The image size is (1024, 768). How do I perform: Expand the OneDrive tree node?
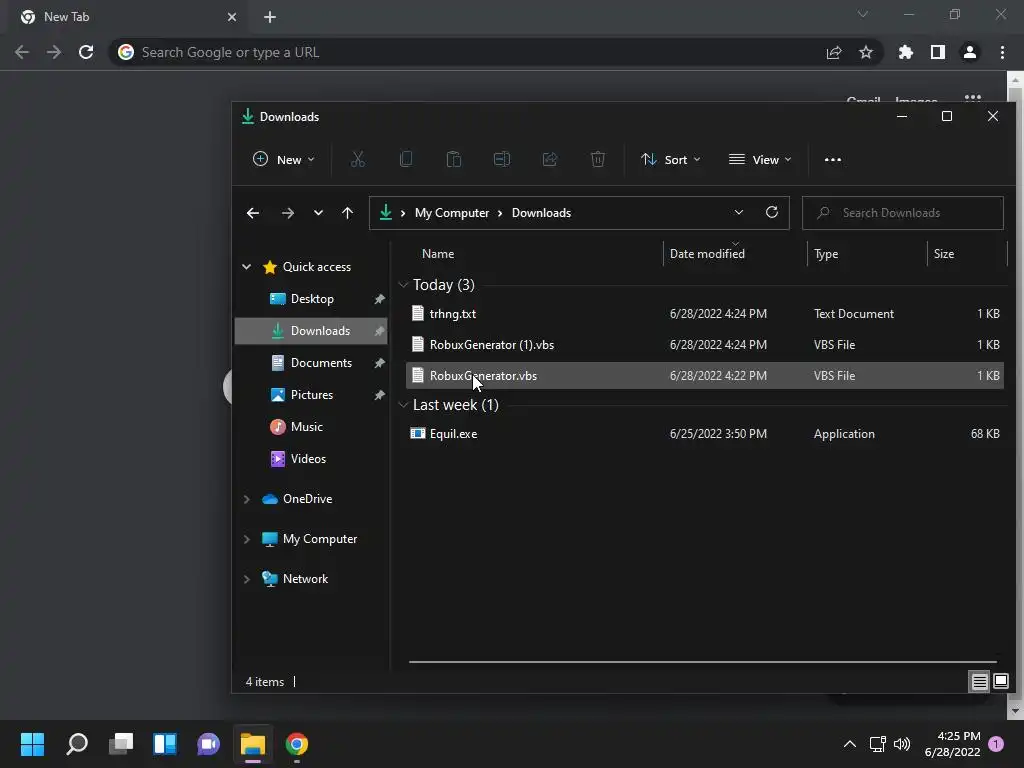coord(246,499)
